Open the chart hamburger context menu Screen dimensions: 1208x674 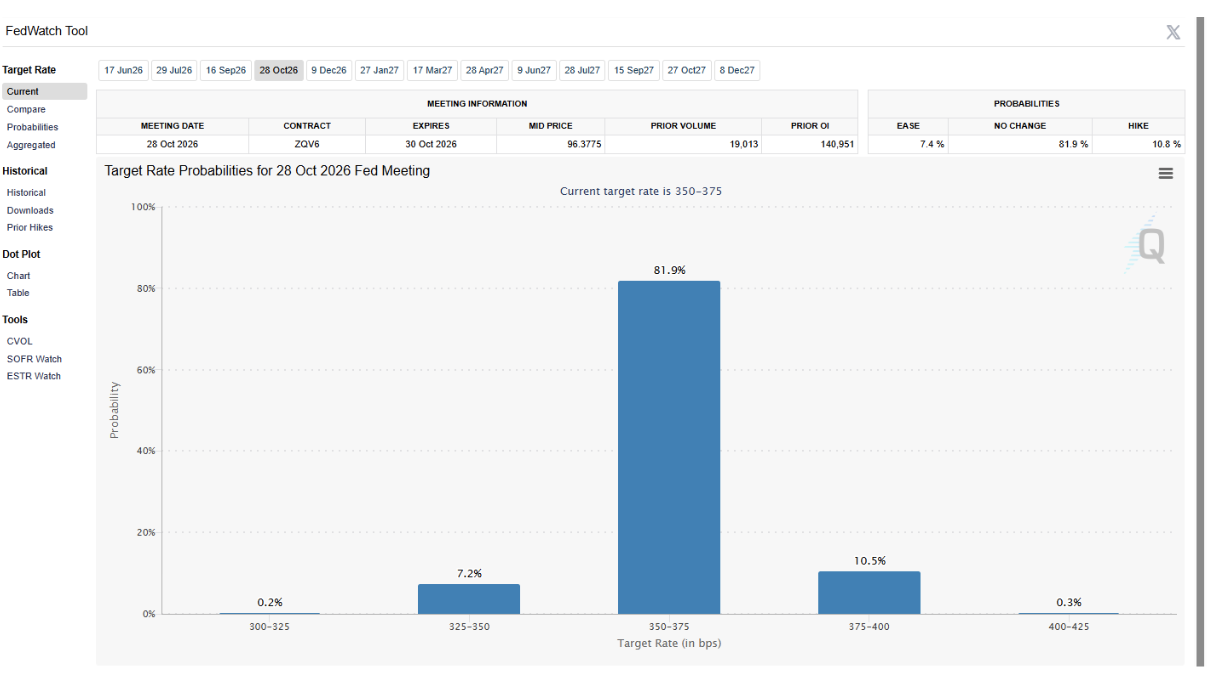[1165, 173]
